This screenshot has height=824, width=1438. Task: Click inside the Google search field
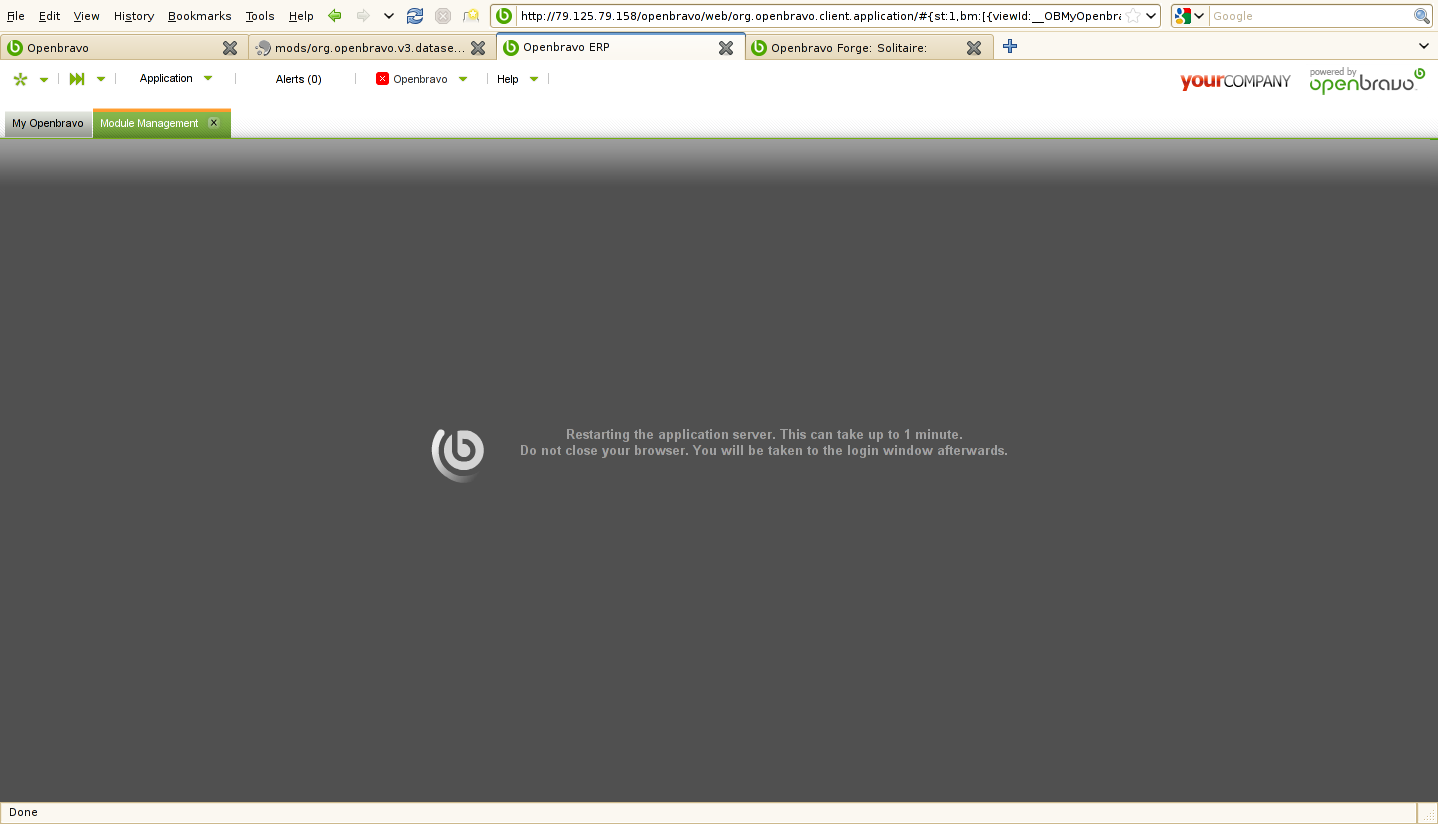(1309, 16)
